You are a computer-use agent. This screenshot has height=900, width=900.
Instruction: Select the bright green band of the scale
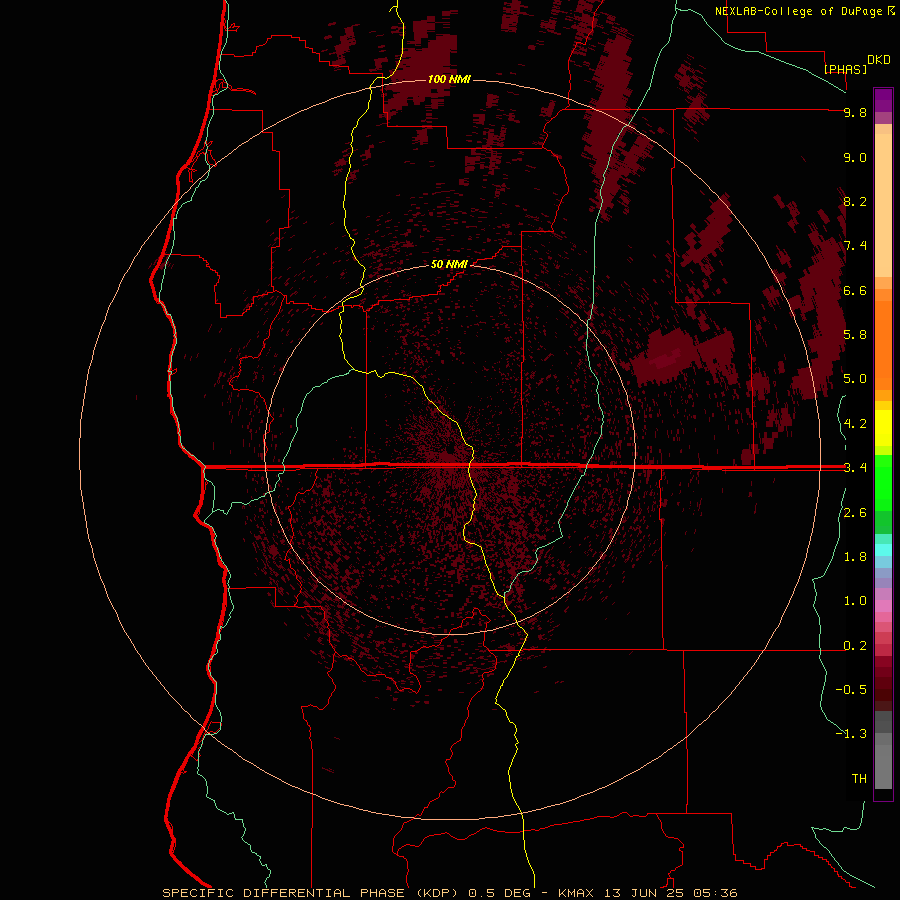[883, 482]
